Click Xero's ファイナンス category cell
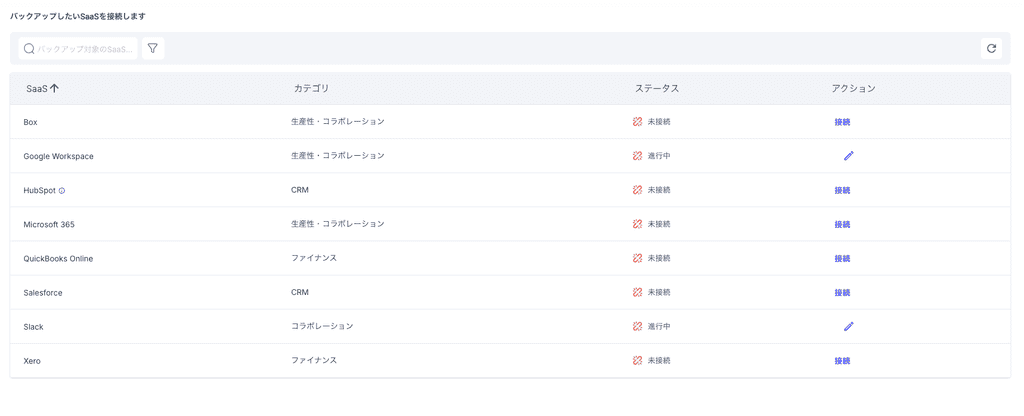 pyautogui.click(x=314, y=360)
